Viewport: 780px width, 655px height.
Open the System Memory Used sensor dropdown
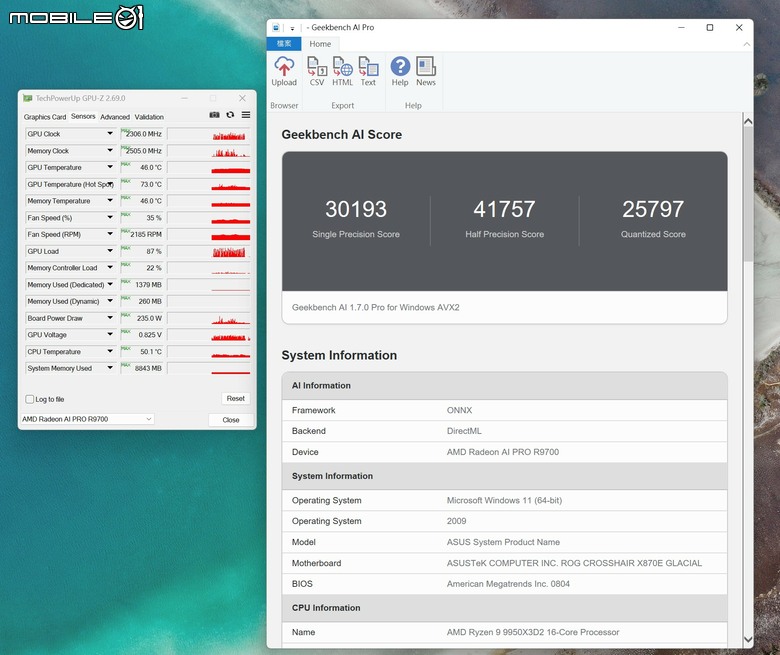pos(110,368)
